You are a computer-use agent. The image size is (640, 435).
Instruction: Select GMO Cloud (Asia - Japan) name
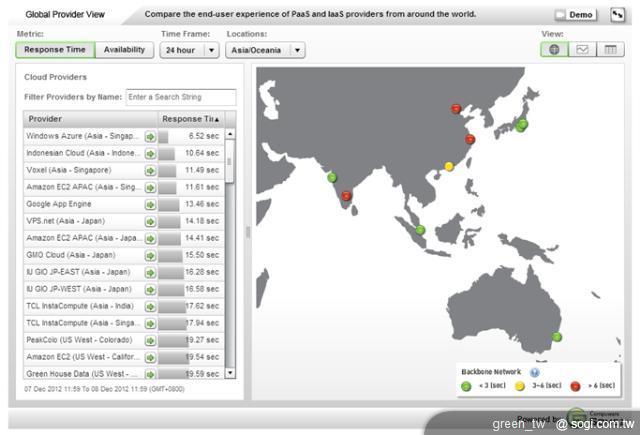click(71, 255)
